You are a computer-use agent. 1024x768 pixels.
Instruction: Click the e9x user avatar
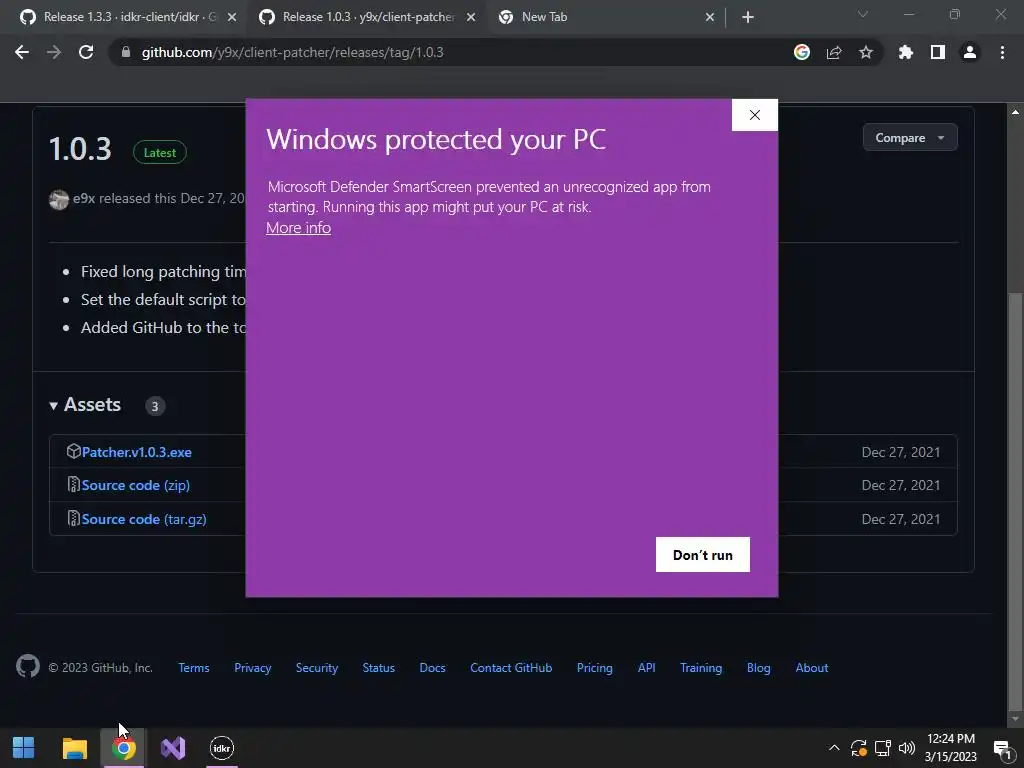pos(59,199)
